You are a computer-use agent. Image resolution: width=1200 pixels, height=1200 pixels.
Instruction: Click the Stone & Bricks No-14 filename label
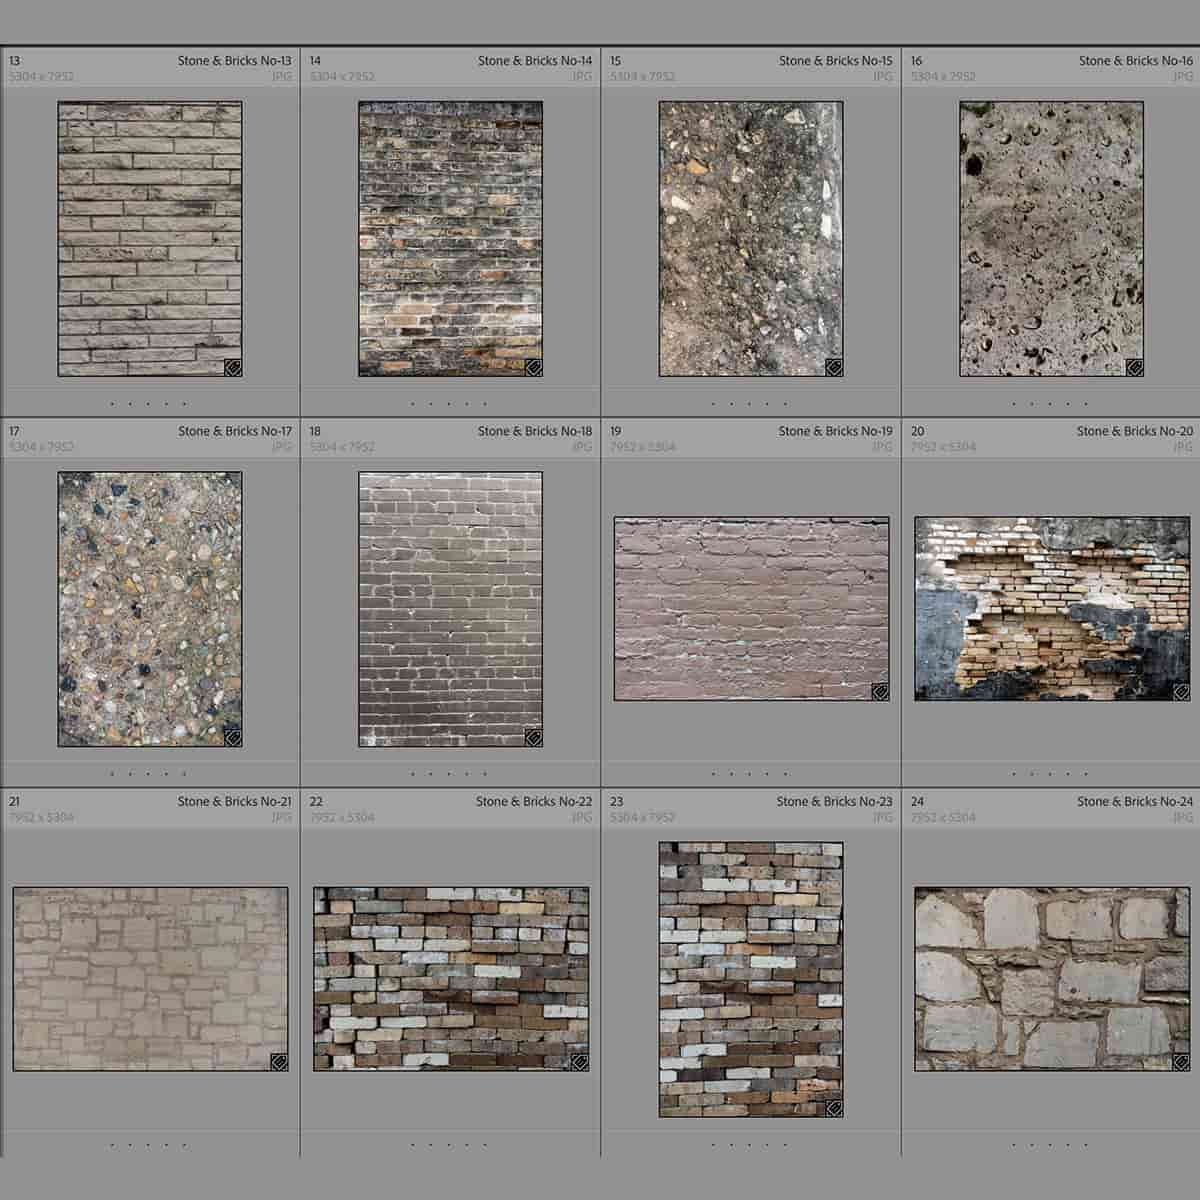pyautogui.click(x=535, y=61)
